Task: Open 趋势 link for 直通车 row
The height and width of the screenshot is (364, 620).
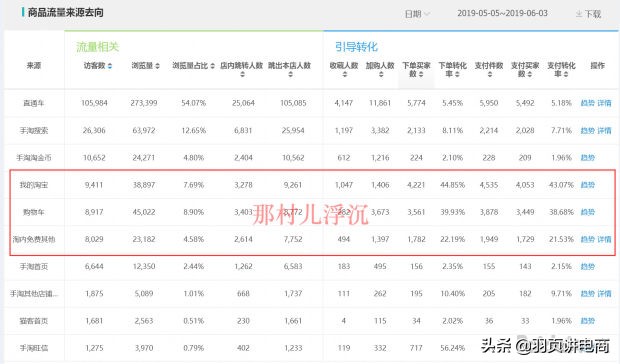Action: [588, 103]
